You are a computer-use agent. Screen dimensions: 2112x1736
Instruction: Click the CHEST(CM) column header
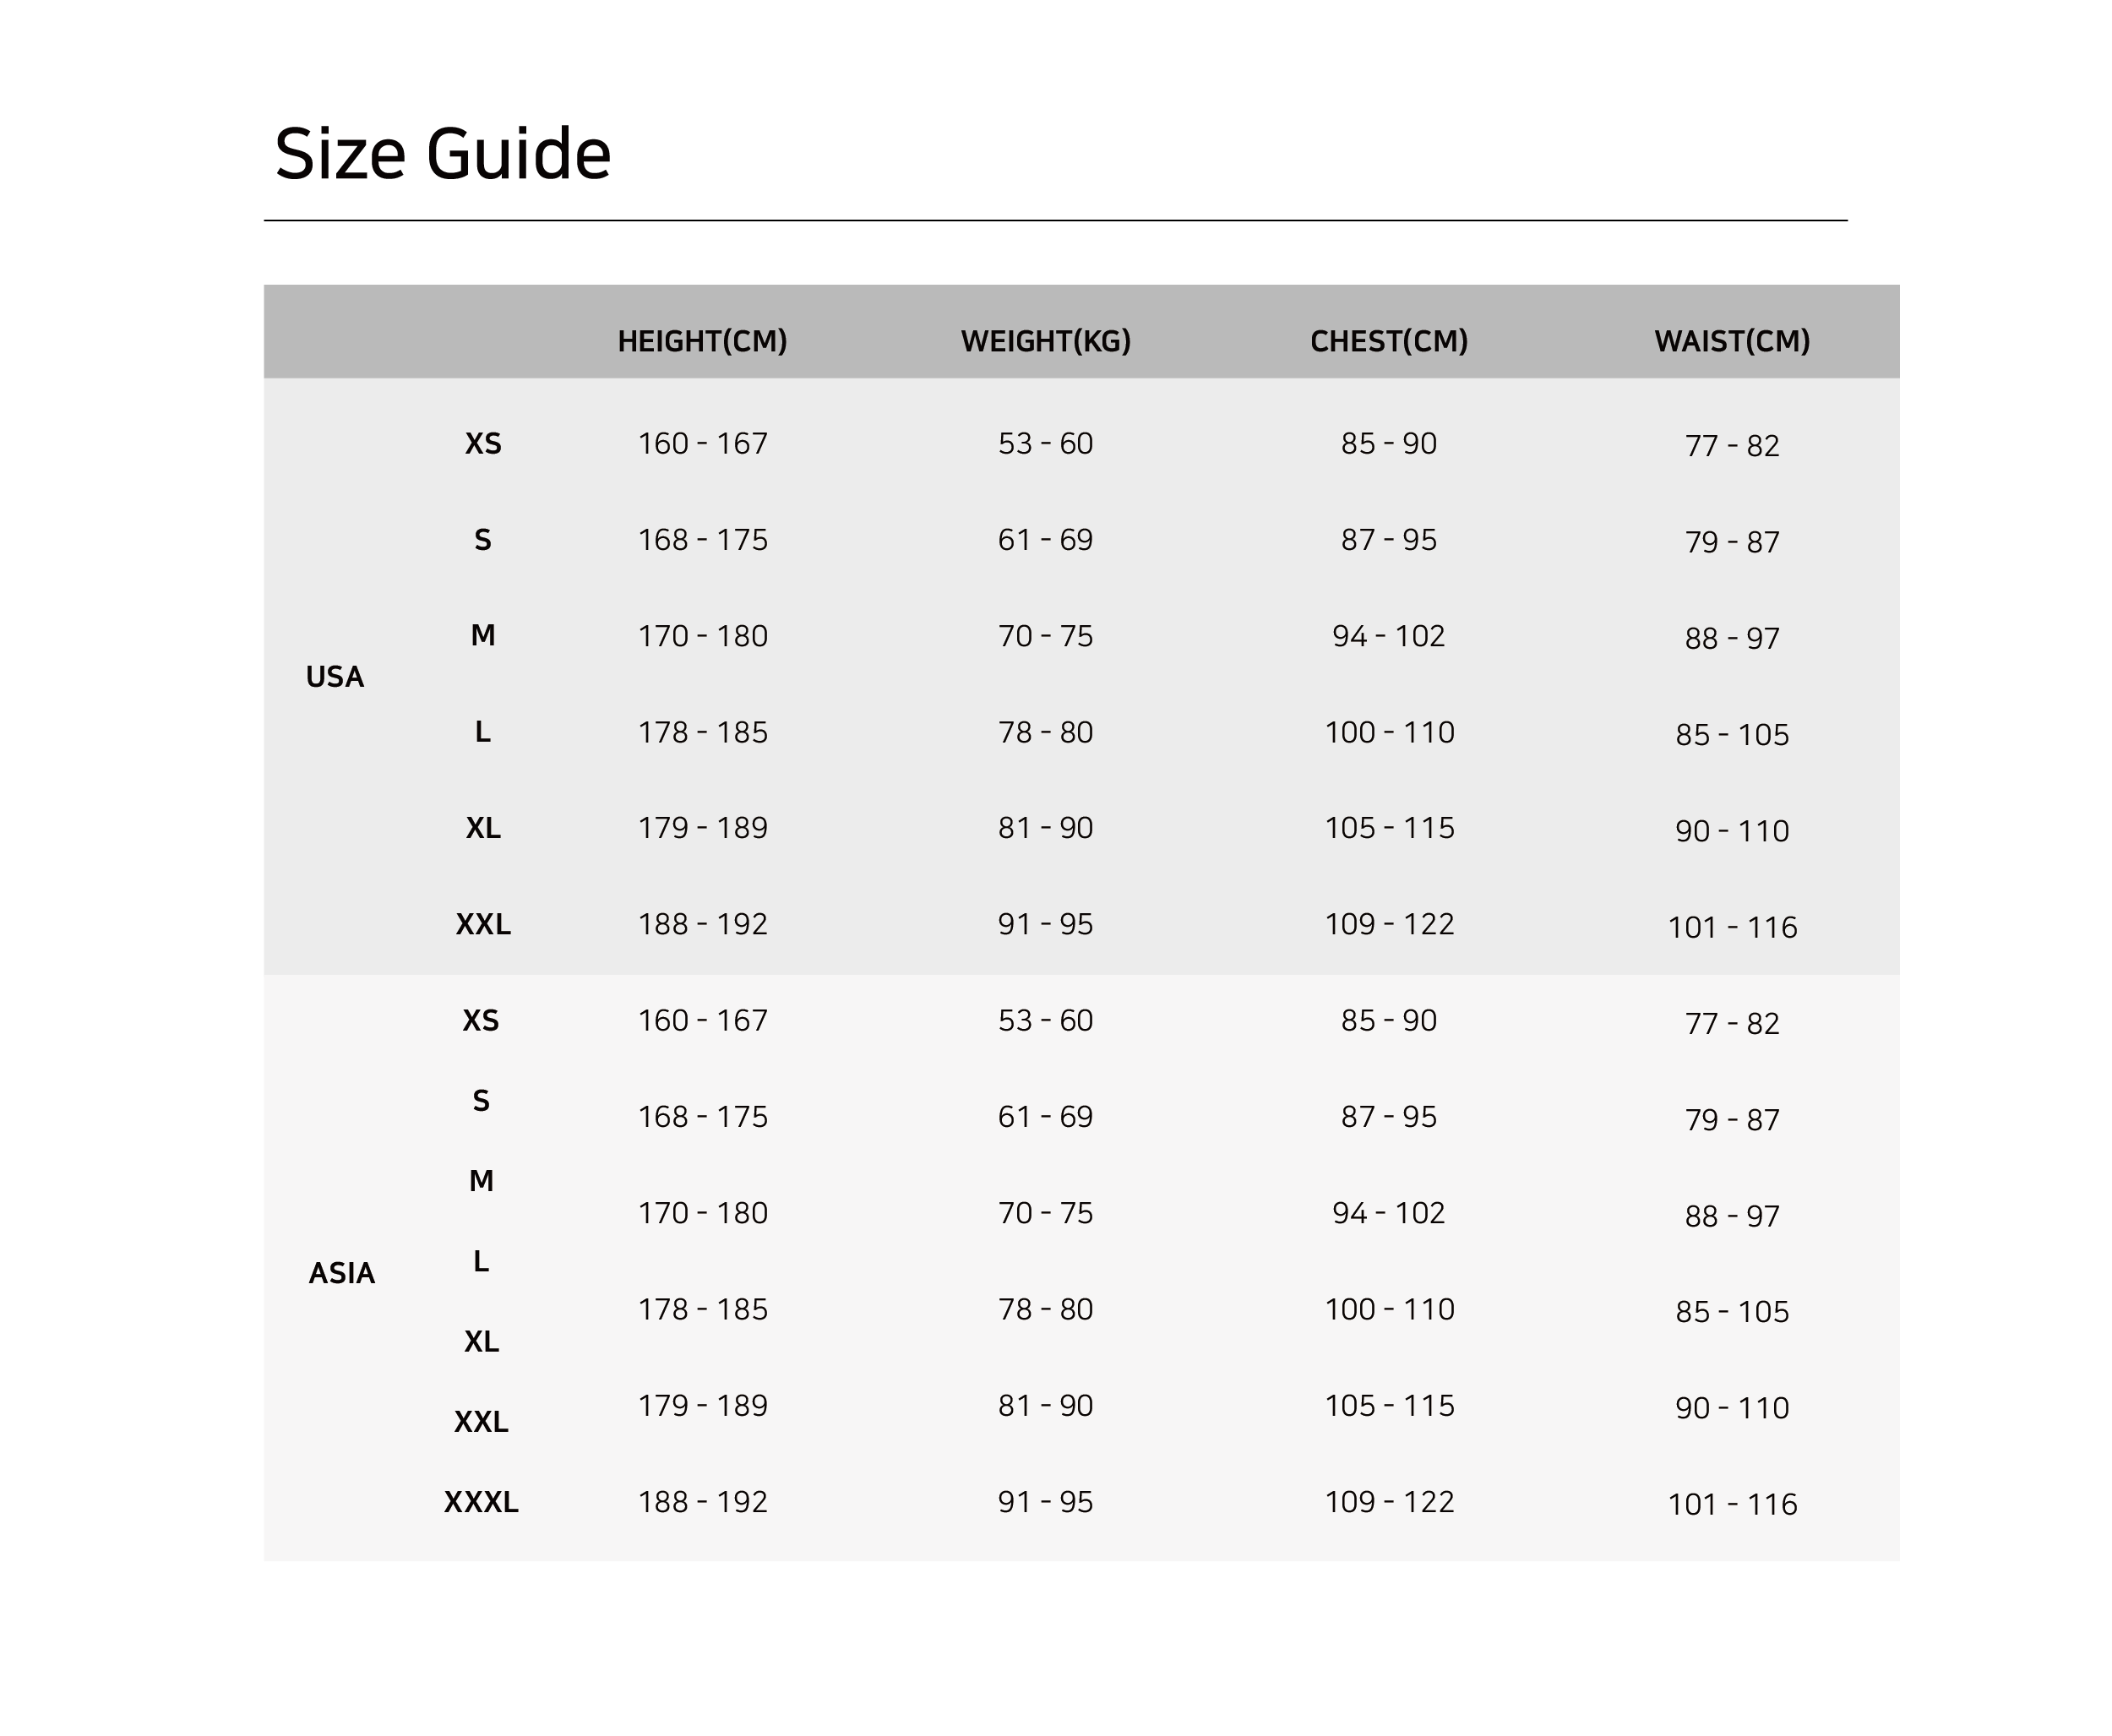click(x=1388, y=341)
